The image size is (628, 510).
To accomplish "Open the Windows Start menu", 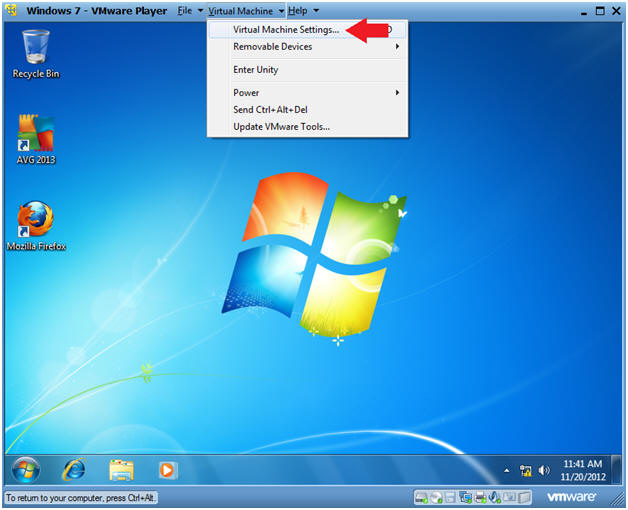I will (x=26, y=470).
